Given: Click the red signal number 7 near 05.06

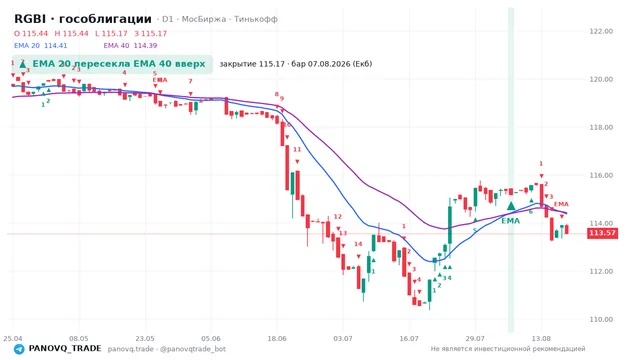Looking at the screenshot, I should (190, 81).
